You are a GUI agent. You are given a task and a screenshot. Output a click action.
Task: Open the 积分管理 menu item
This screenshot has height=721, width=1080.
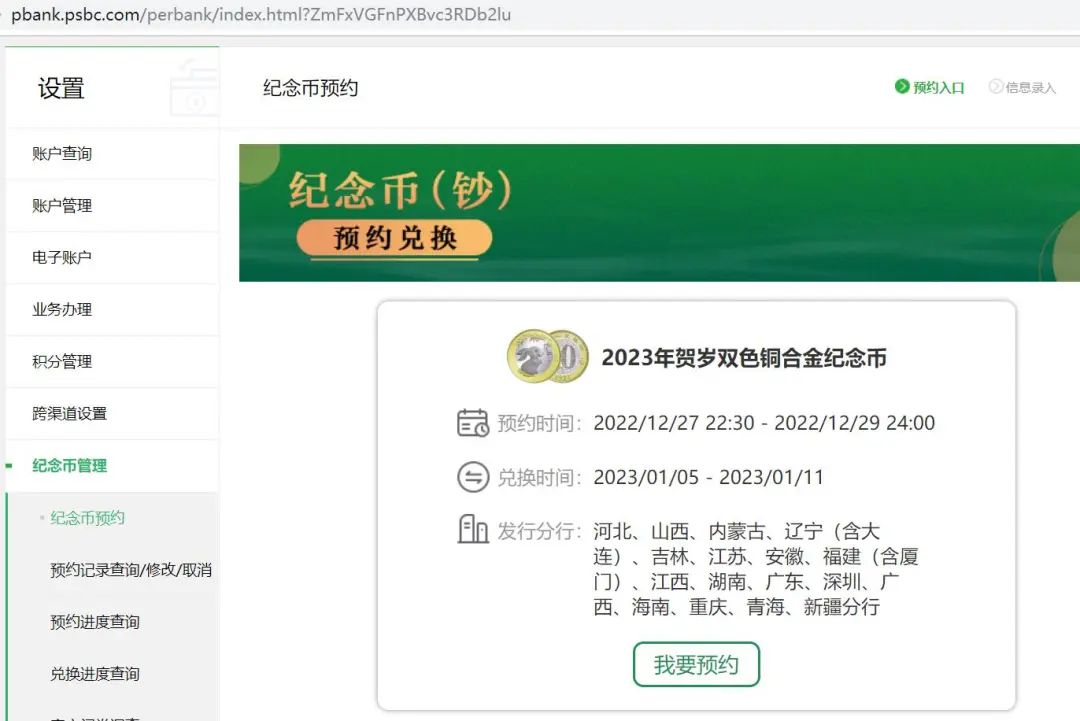(x=62, y=361)
